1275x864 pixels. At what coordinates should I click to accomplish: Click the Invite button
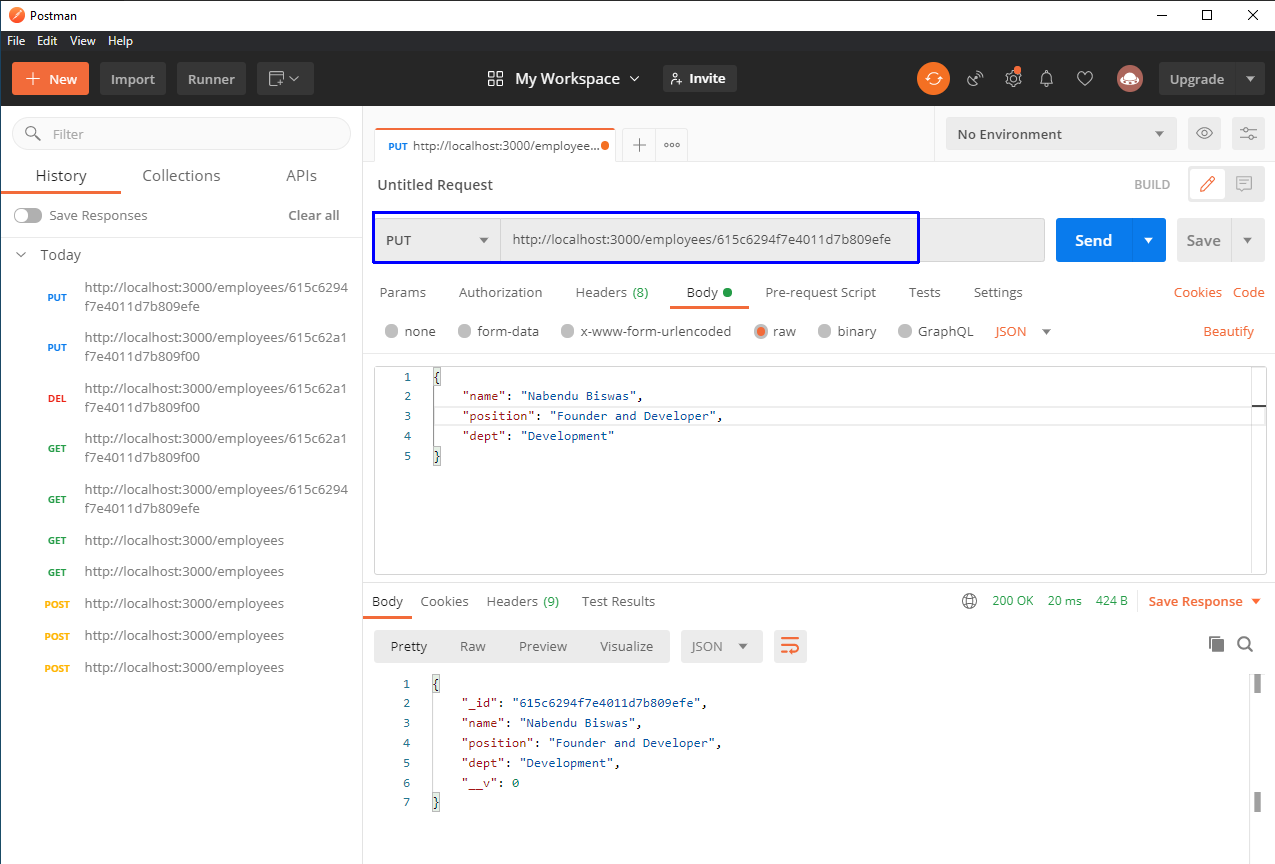point(699,78)
